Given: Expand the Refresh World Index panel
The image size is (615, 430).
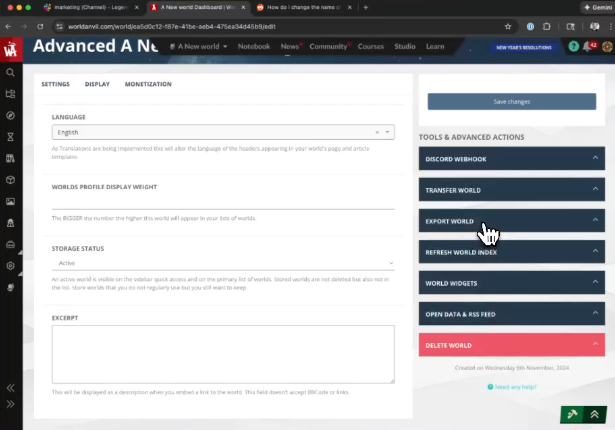Looking at the screenshot, I should point(511,251).
